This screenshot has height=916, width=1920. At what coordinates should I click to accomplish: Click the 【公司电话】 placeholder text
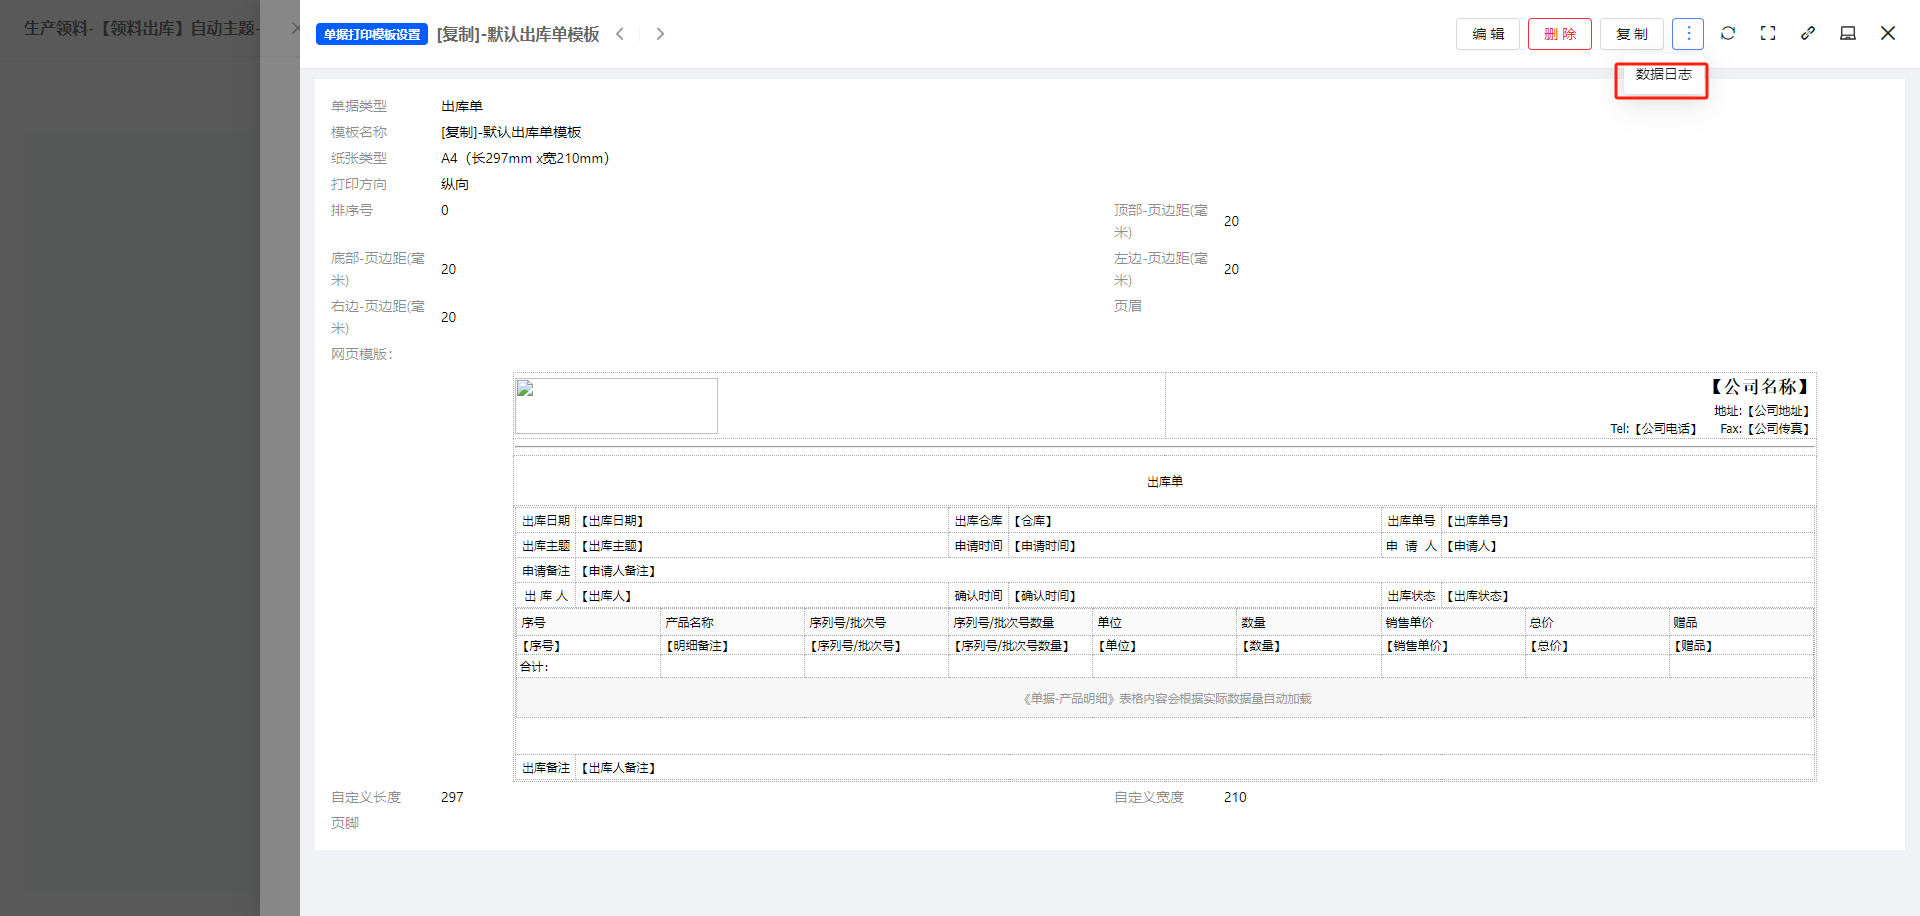click(1666, 429)
